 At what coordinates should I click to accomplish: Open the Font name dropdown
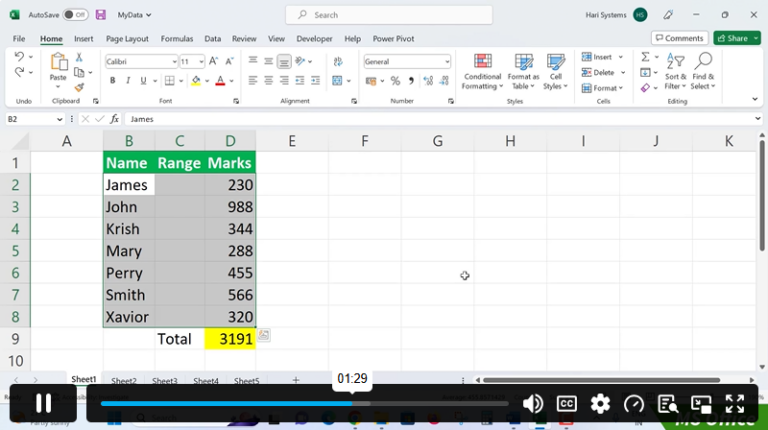[x=174, y=62]
